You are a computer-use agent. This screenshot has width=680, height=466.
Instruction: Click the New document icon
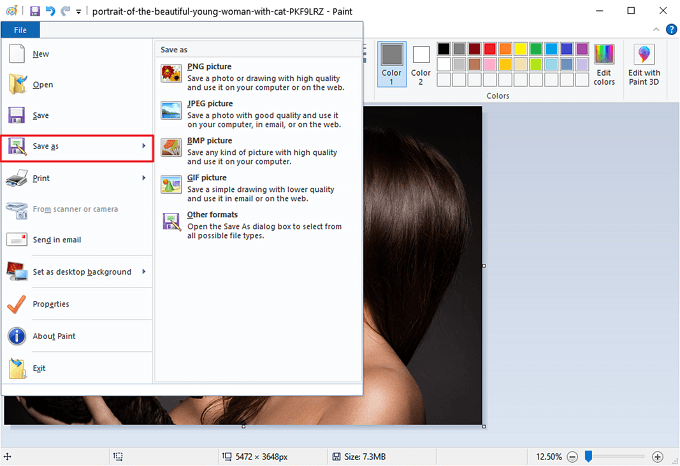pyautogui.click(x=17, y=54)
